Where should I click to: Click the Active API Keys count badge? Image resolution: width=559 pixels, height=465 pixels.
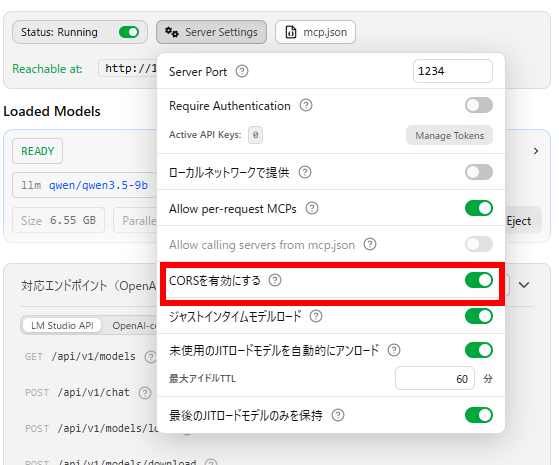pyautogui.click(x=255, y=135)
